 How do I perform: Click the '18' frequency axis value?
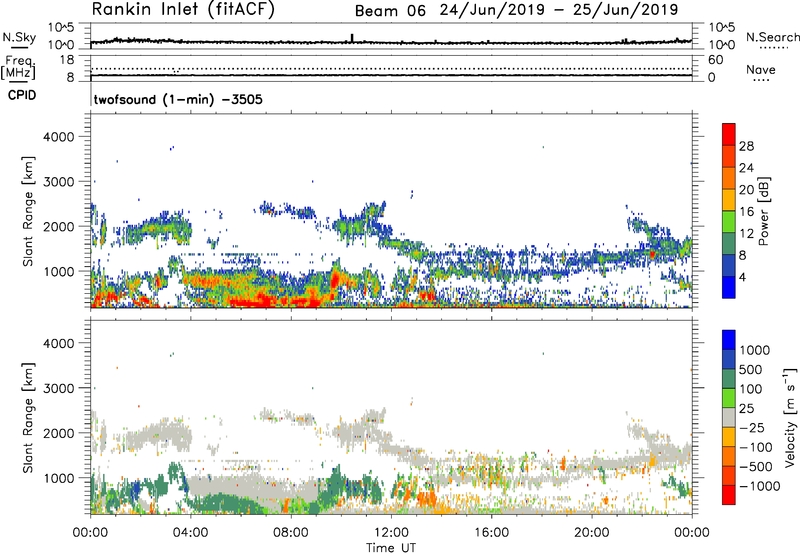[67, 60]
